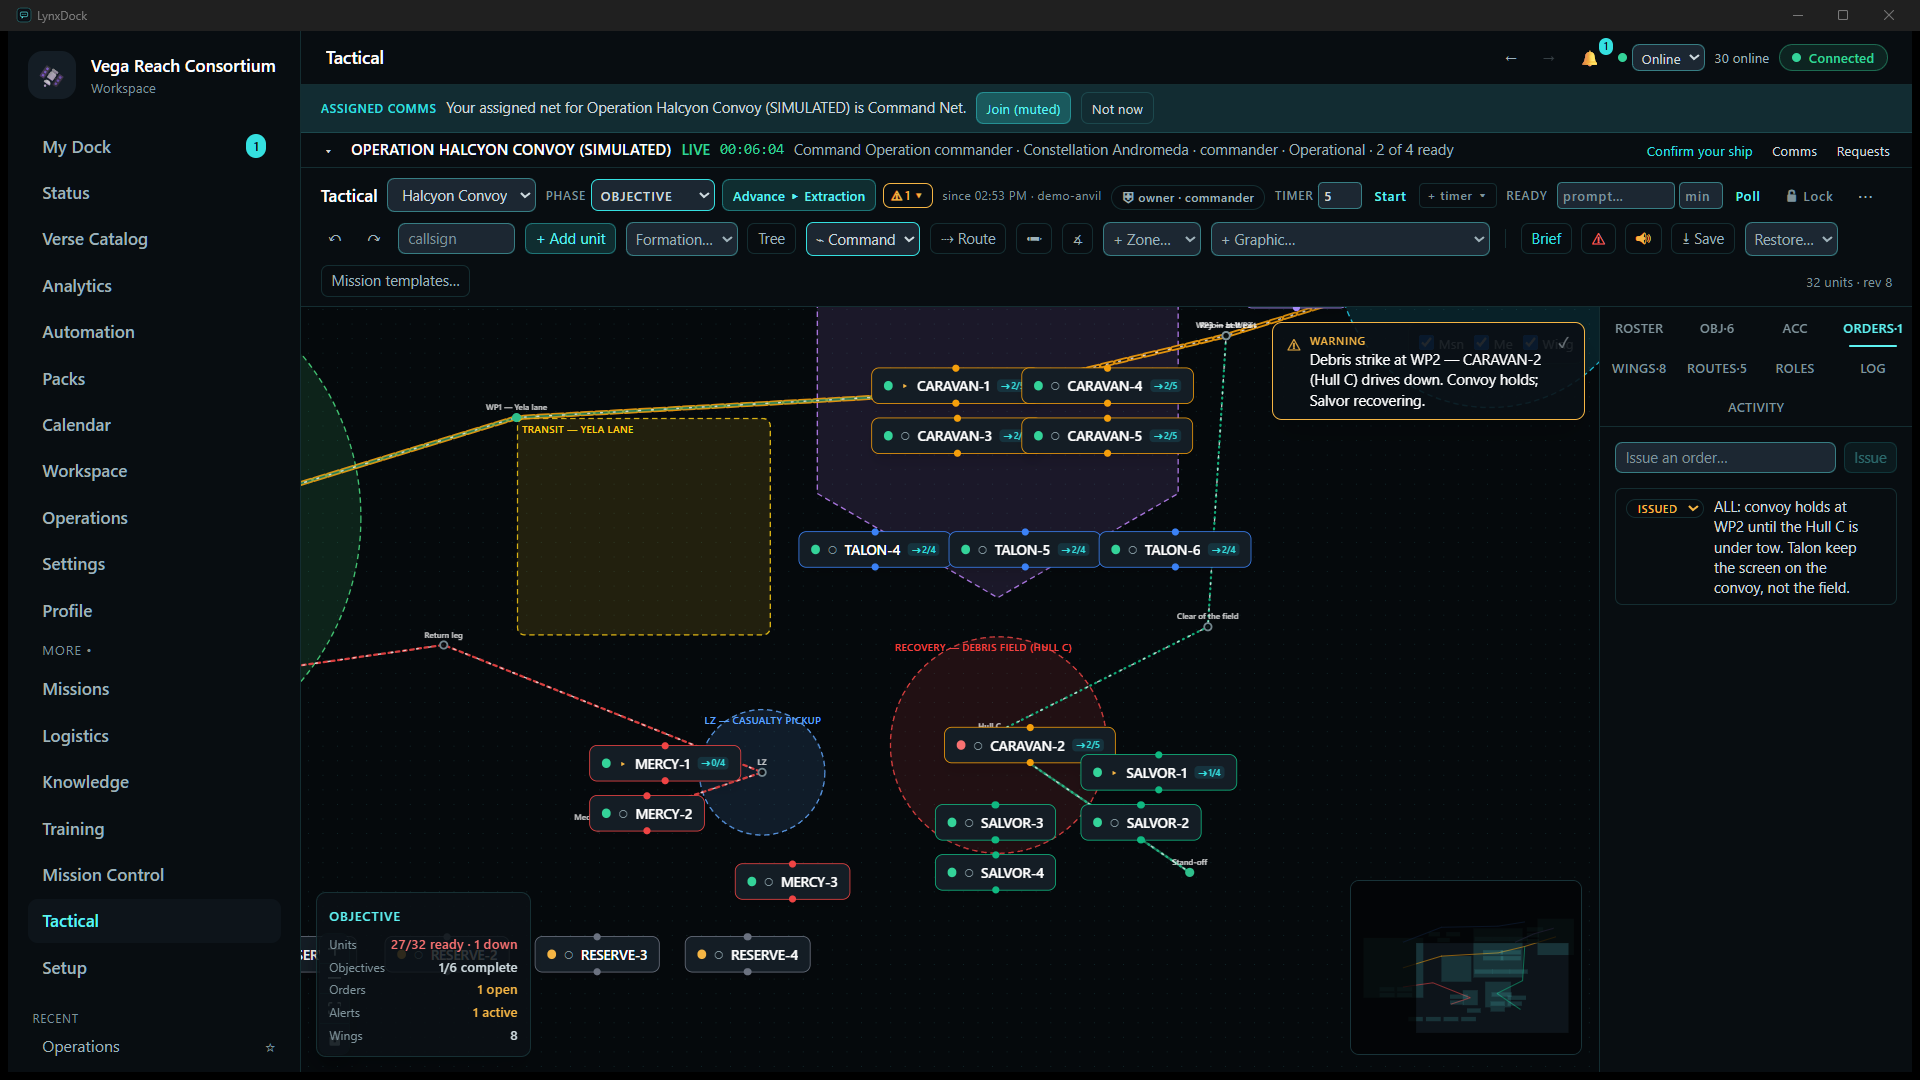Switch to the ACTIVITY tab
Screen dimensions: 1920x1080
click(x=1756, y=408)
